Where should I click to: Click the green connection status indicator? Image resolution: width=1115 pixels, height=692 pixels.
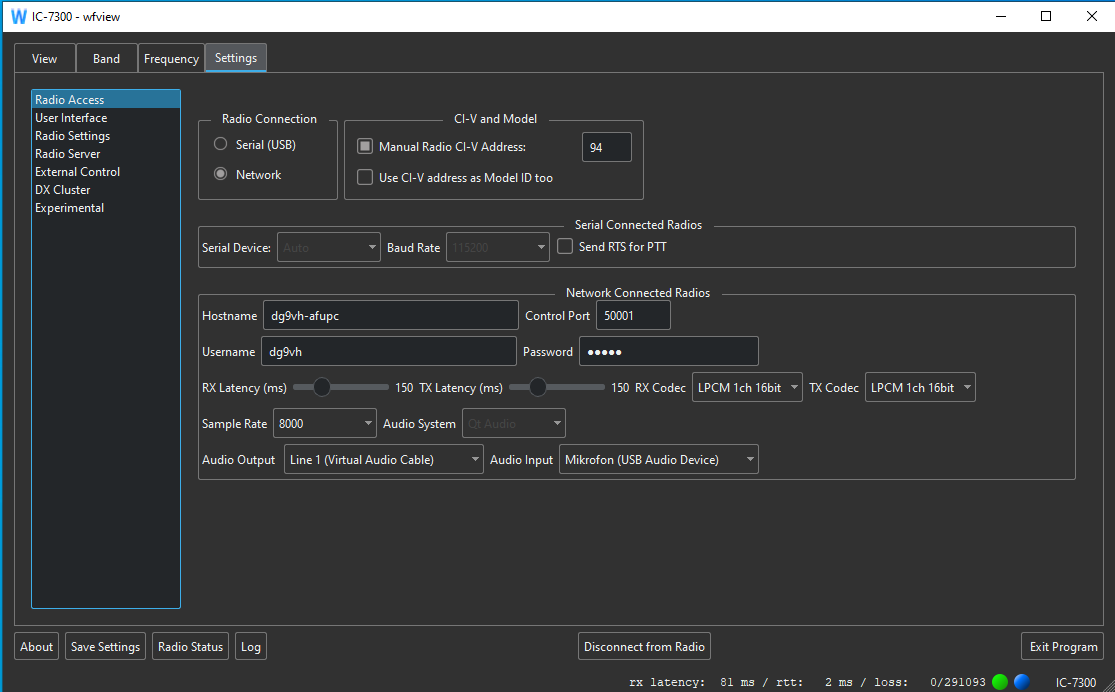[x=1000, y=682]
